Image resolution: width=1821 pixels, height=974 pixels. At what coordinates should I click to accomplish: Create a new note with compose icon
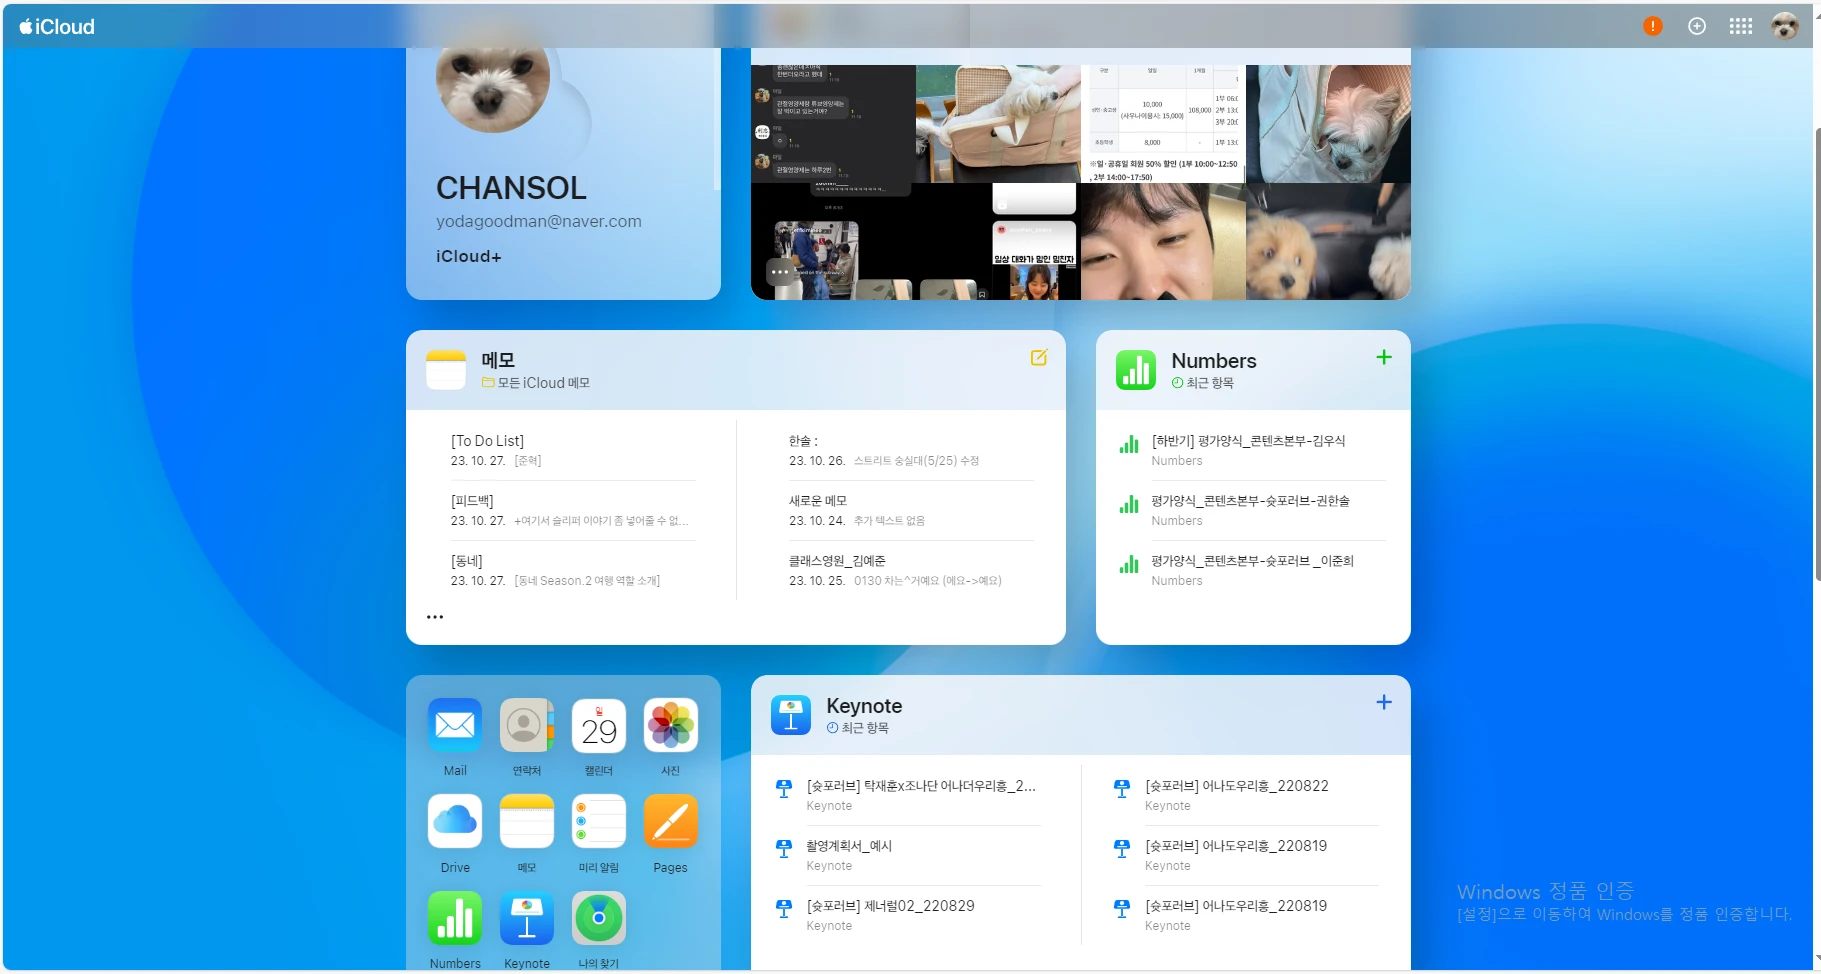coord(1039,357)
